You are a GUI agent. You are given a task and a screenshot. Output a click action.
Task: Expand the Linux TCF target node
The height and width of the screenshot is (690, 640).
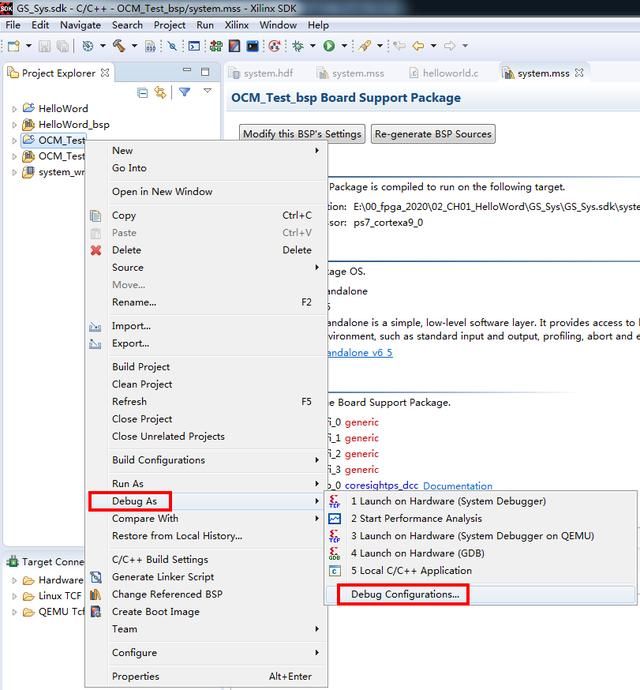[14, 596]
